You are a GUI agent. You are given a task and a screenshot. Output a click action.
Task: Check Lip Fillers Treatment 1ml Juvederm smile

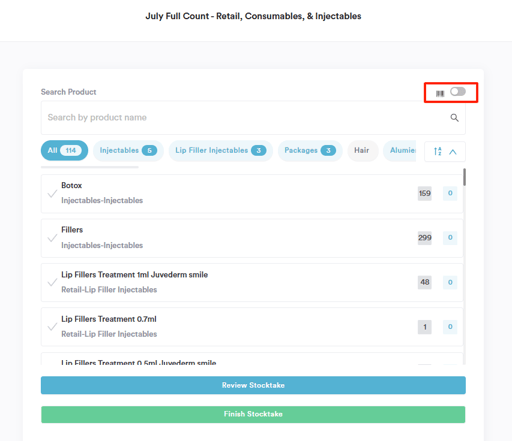click(x=52, y=282)
